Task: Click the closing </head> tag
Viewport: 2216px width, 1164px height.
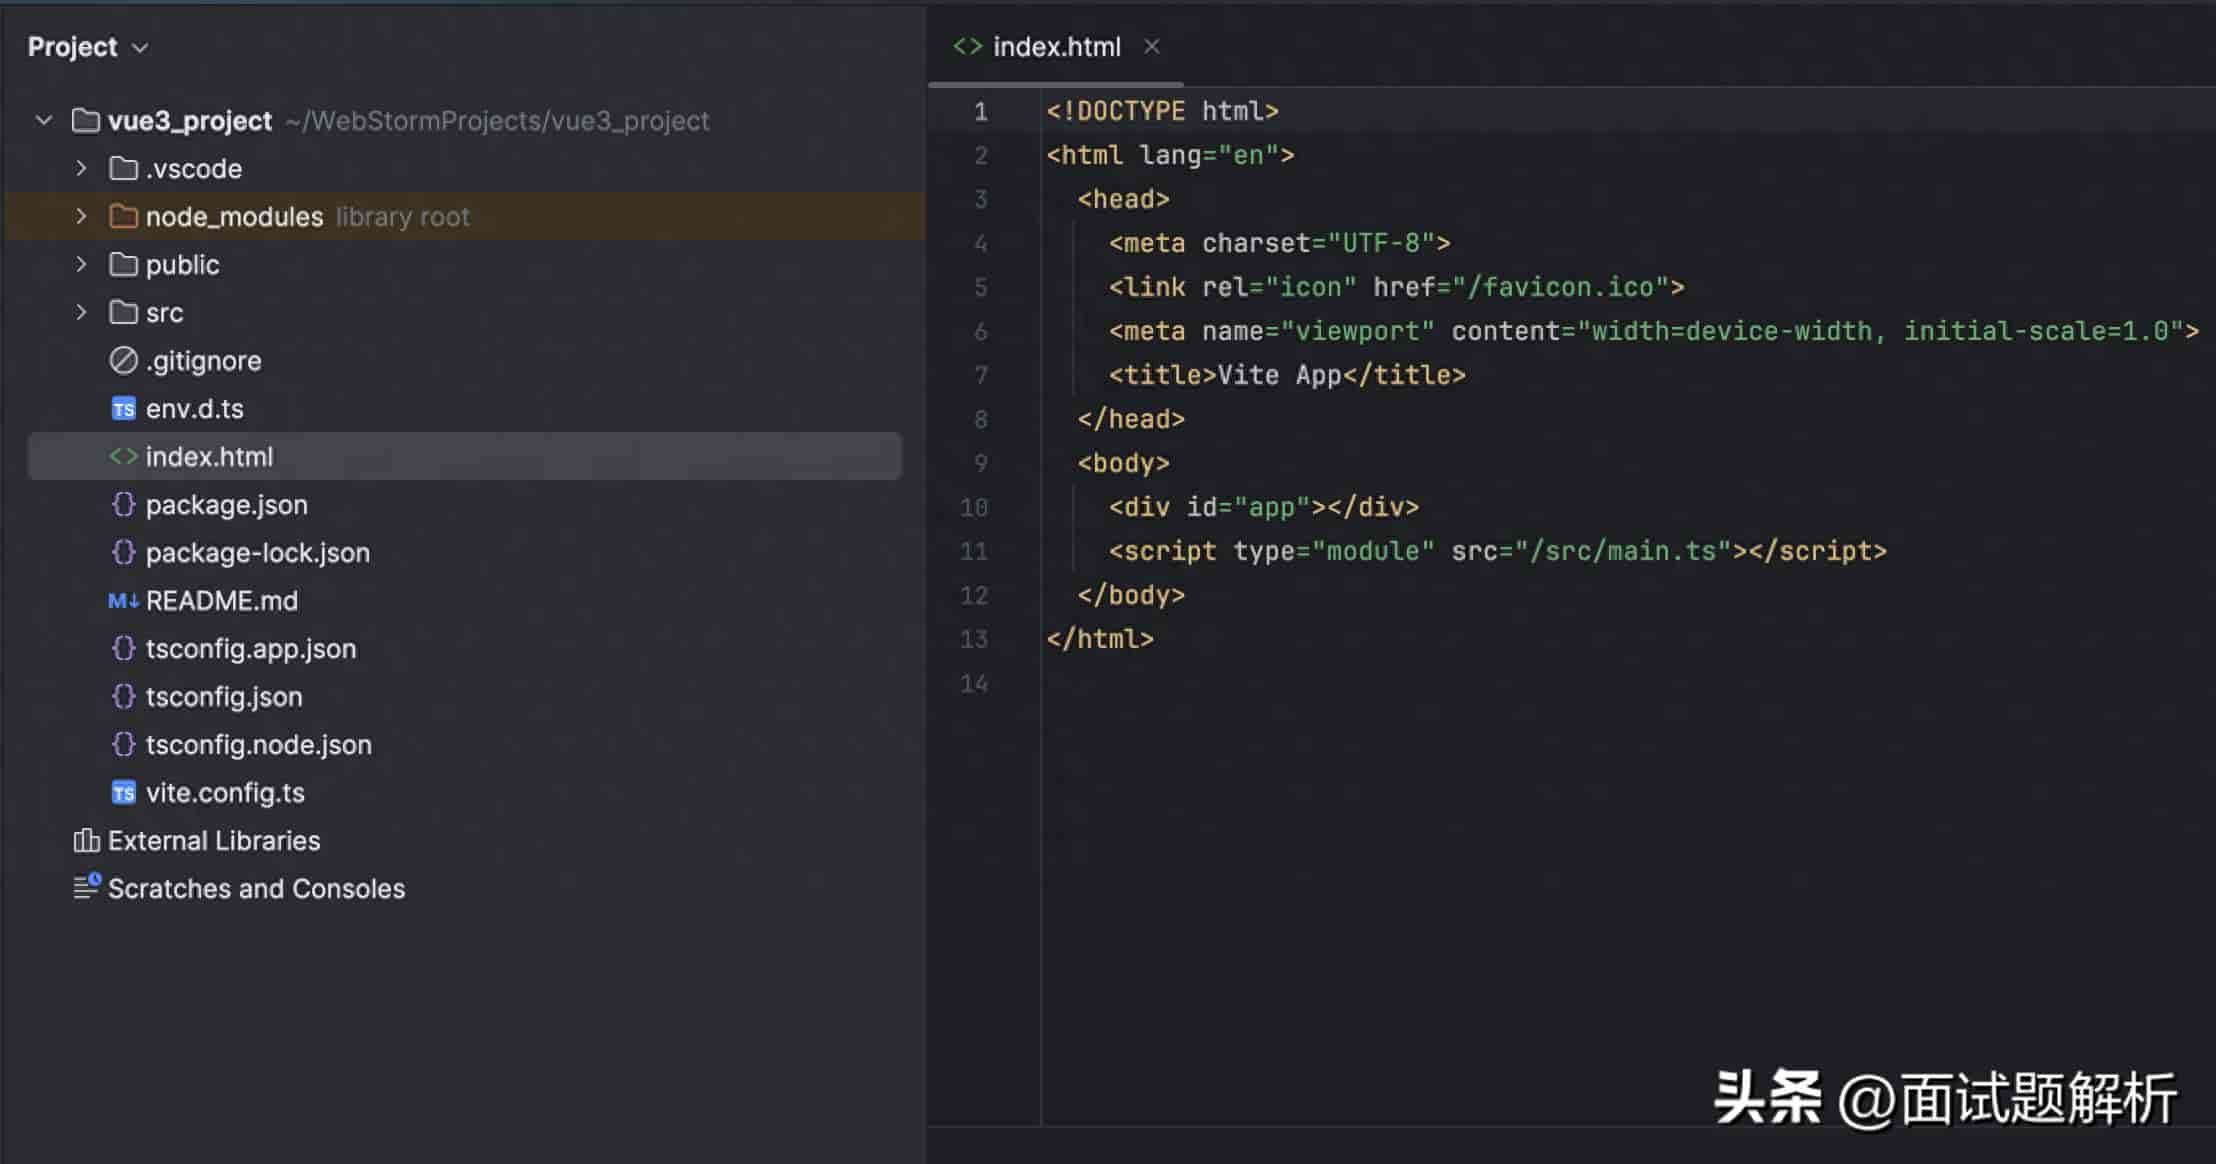Action: (x=1131, y=419)
